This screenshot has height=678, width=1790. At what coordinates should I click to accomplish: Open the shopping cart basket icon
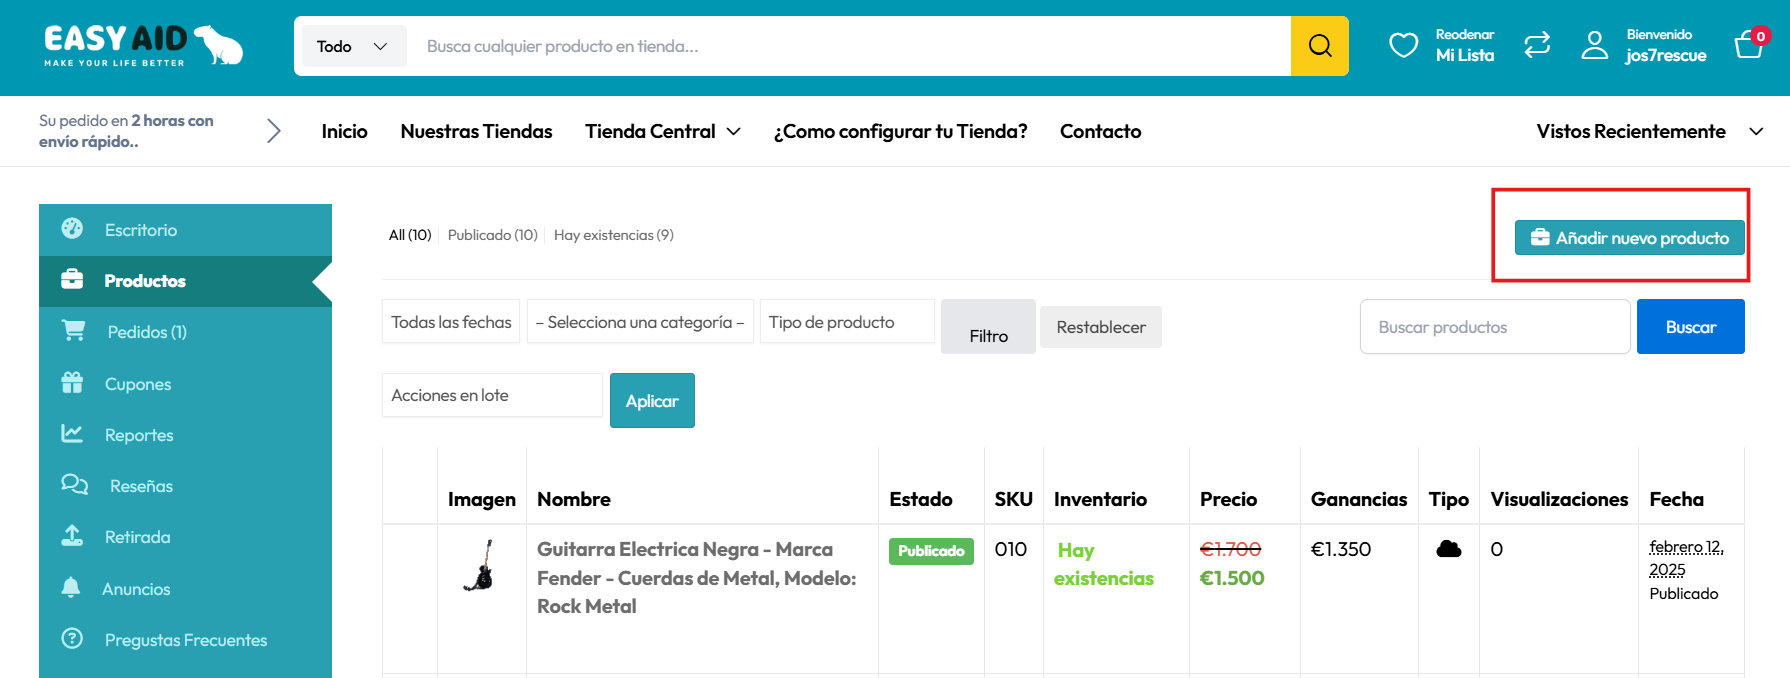1749,45
